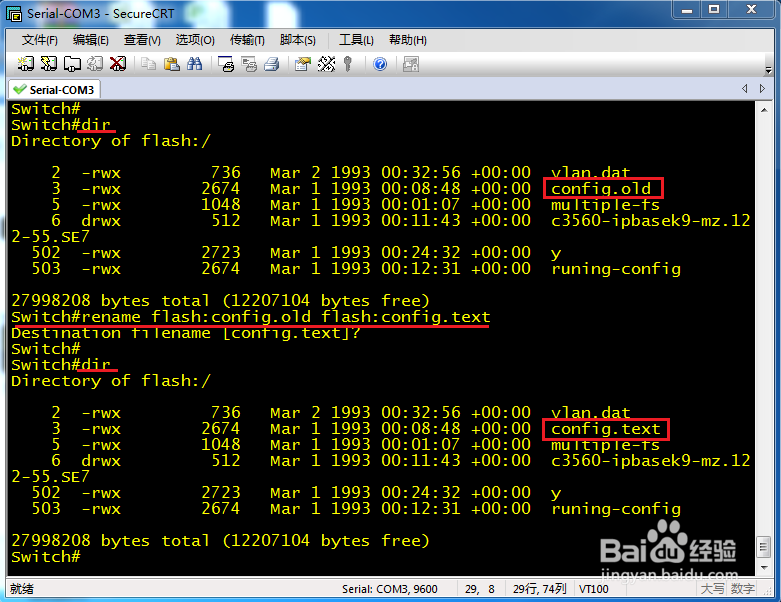Open the 编辑(E) menu
Viewport: 781px width, 602px height.
click(x=91, y=40)
